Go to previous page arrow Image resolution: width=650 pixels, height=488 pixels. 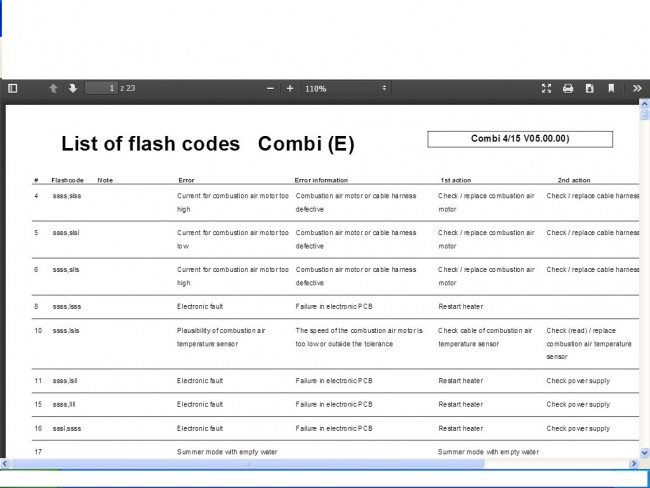click(53, 88)
